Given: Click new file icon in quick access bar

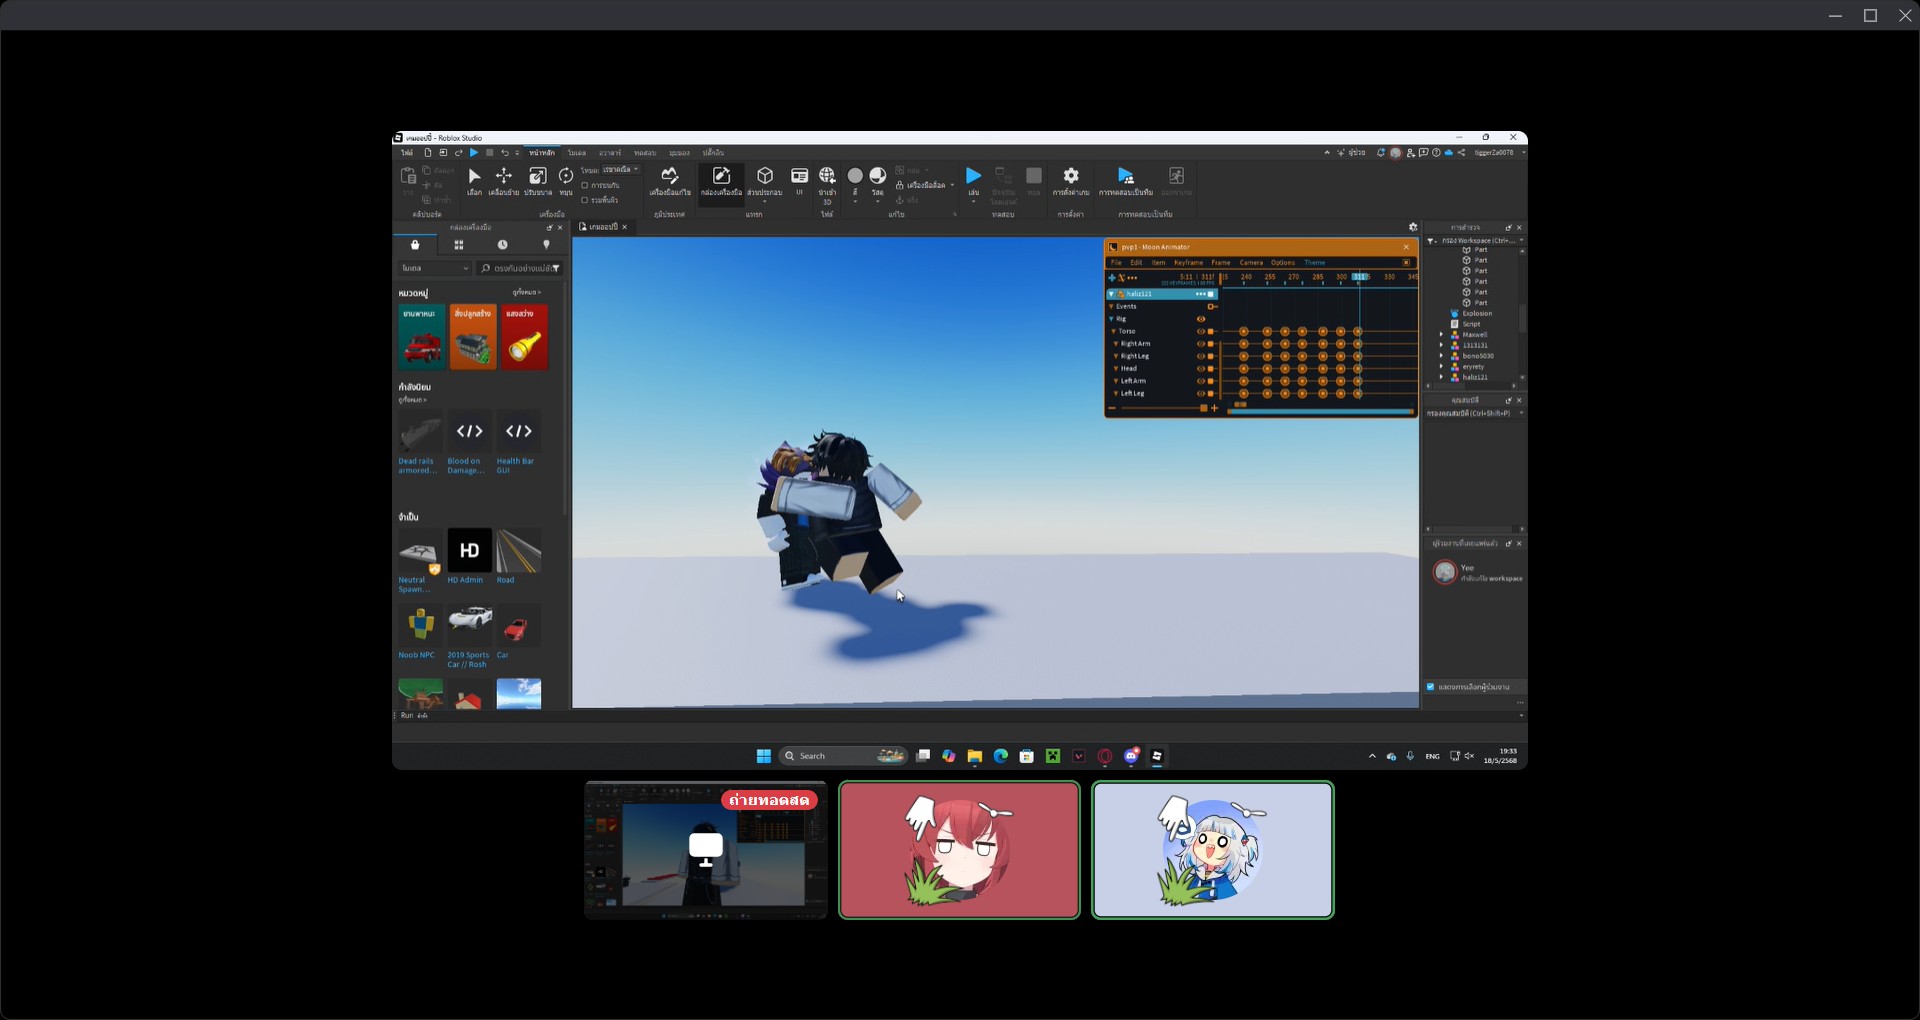Looking at the screenshot, I should tap(428, 153).
